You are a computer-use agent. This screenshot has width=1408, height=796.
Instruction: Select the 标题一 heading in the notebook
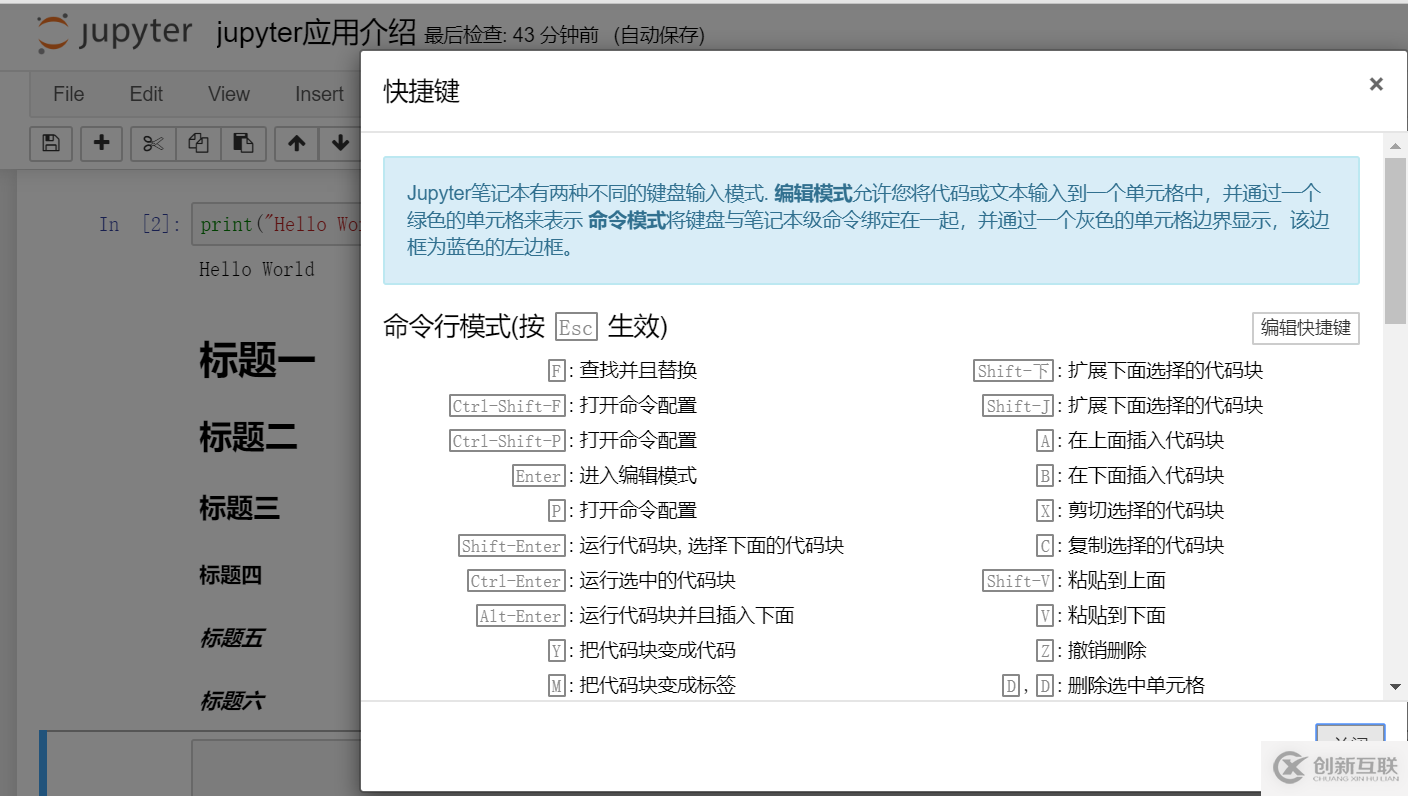(x=257, y=361)
